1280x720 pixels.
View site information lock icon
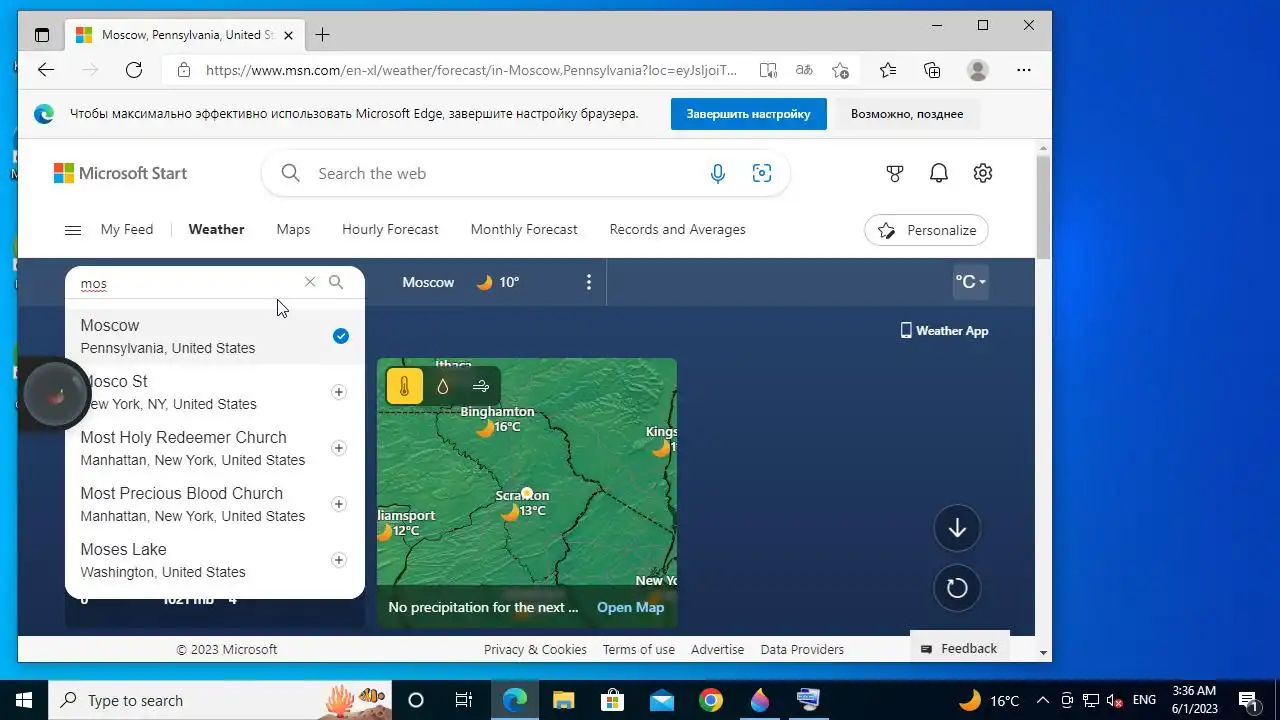[x=183, y=70]
